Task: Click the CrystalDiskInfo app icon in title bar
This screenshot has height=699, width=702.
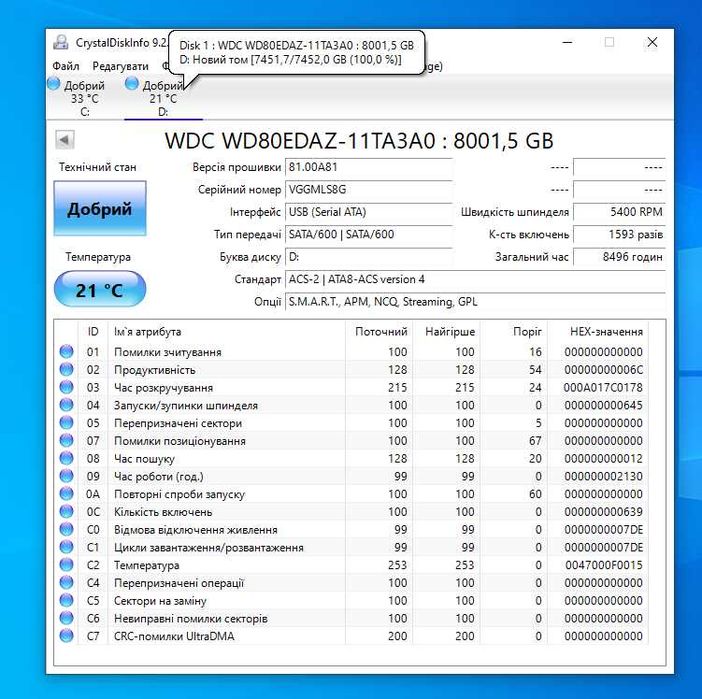Action: click(60, 43)
